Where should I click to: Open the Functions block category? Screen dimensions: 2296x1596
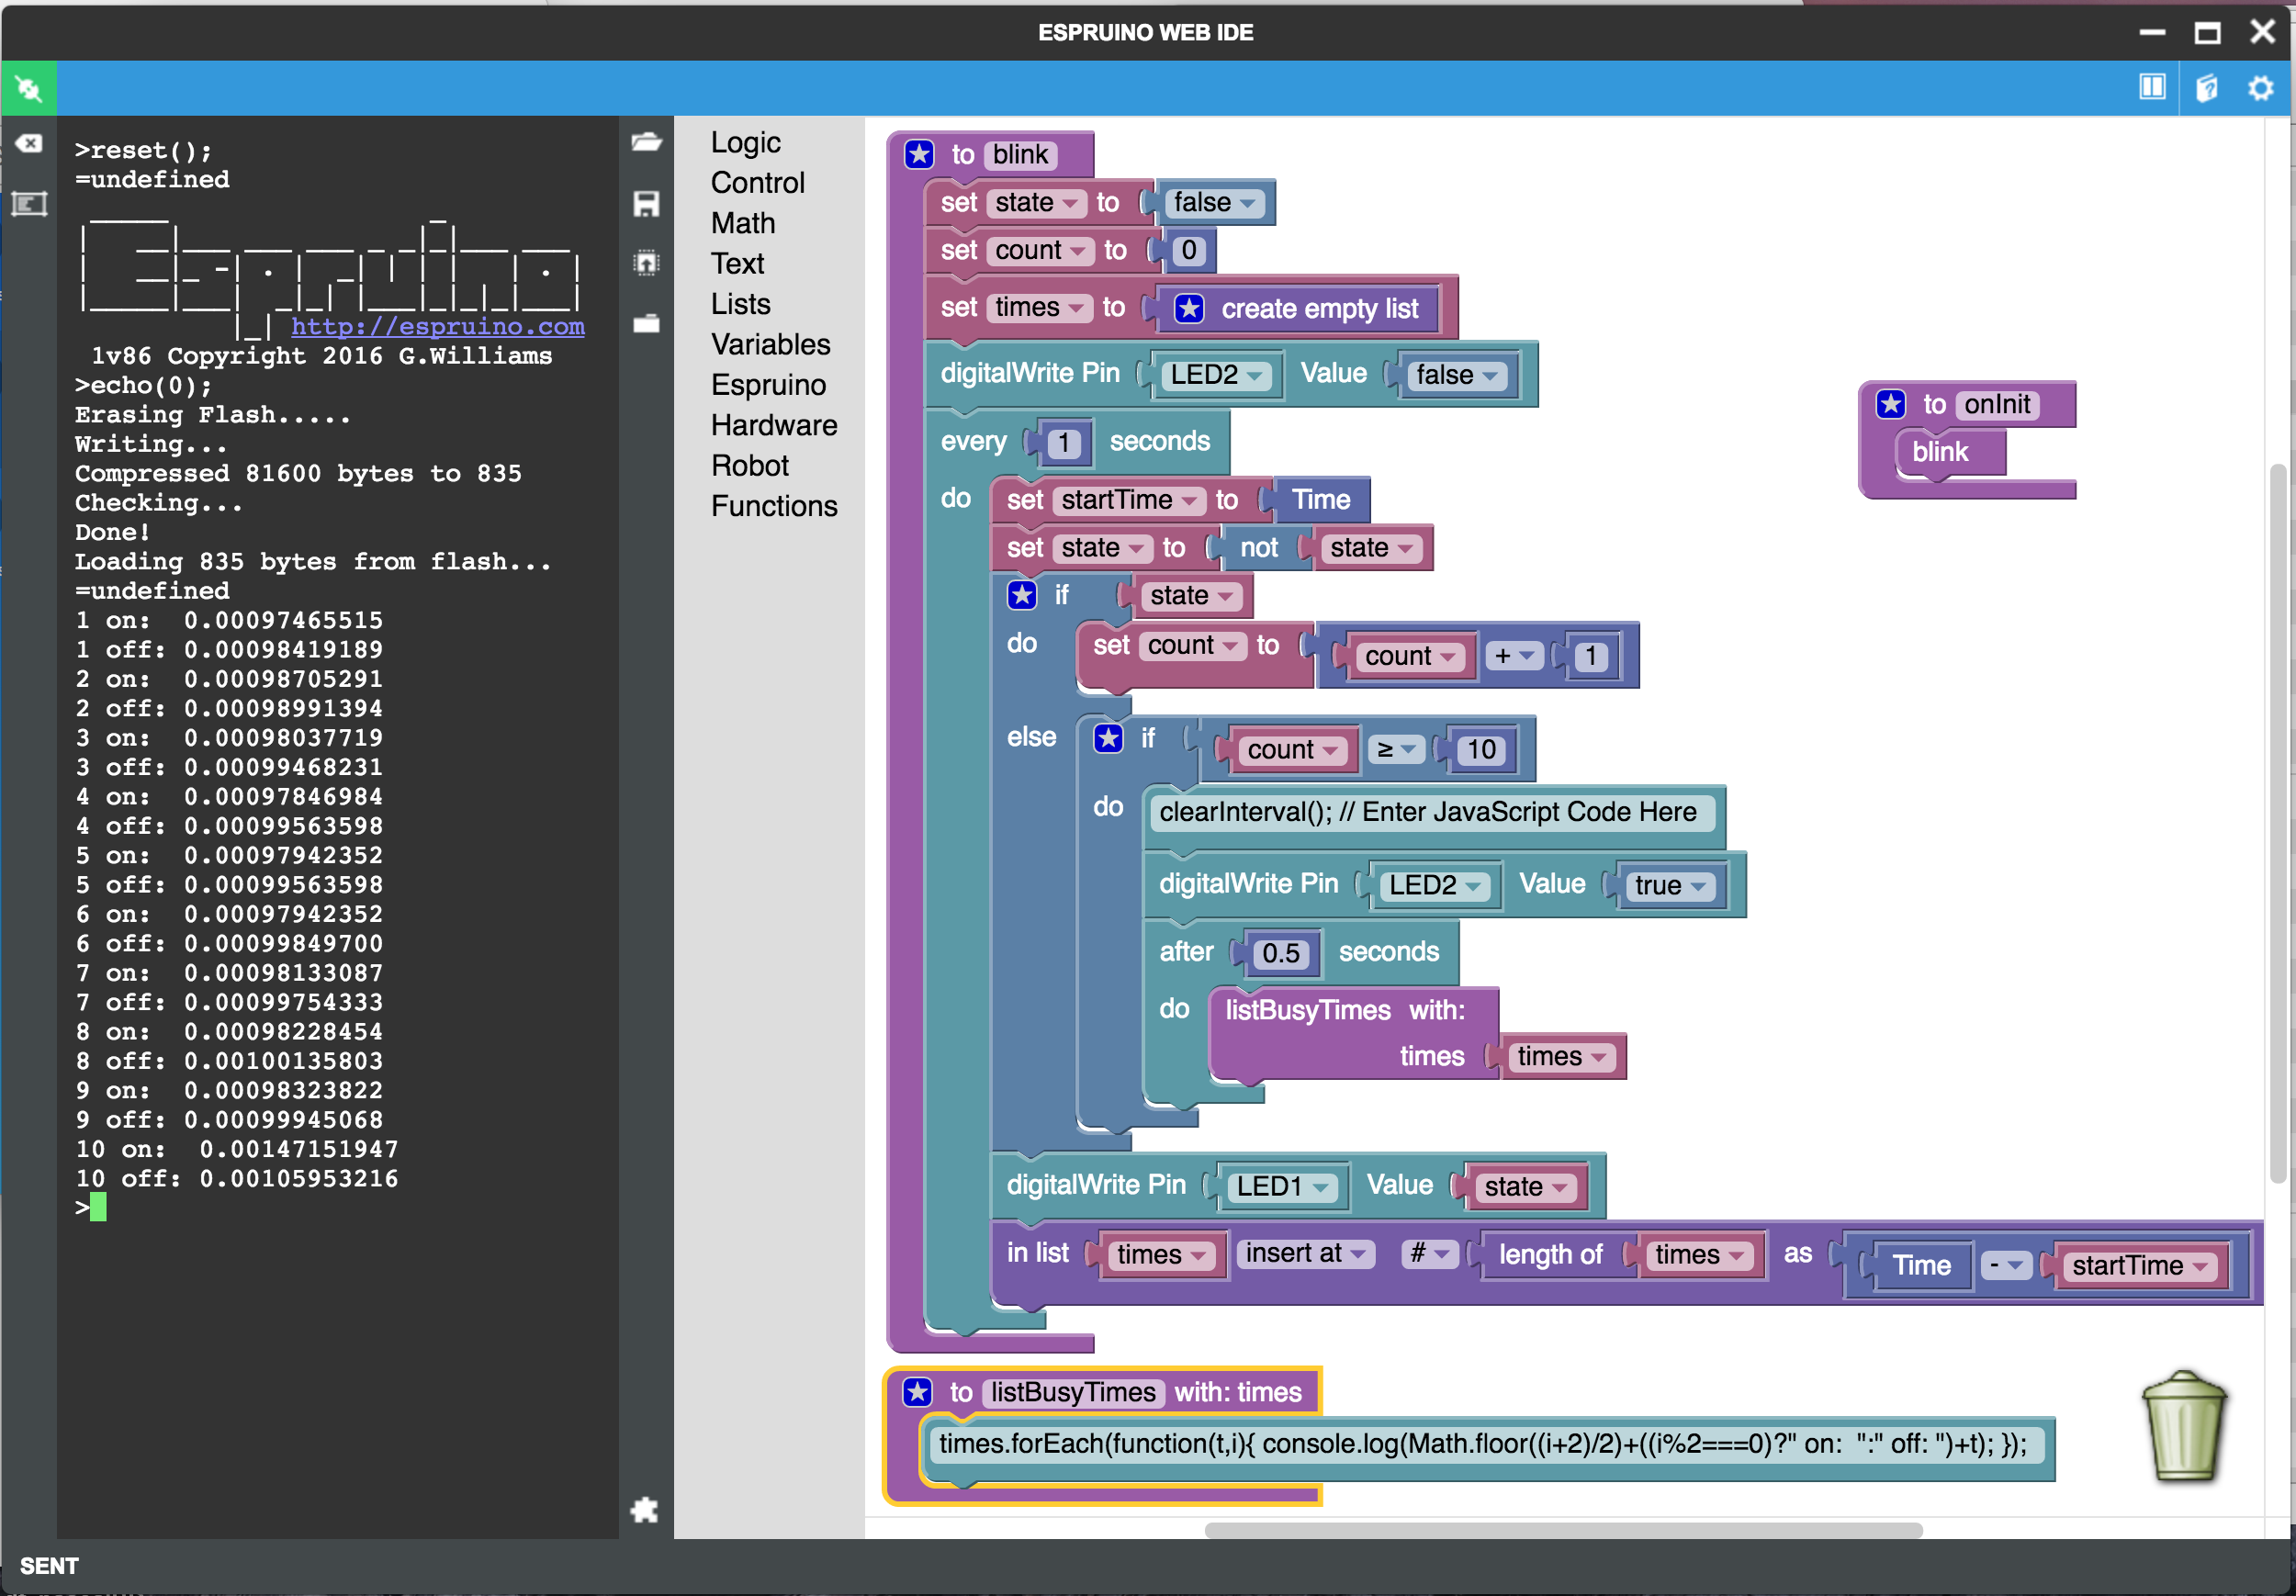774,506
